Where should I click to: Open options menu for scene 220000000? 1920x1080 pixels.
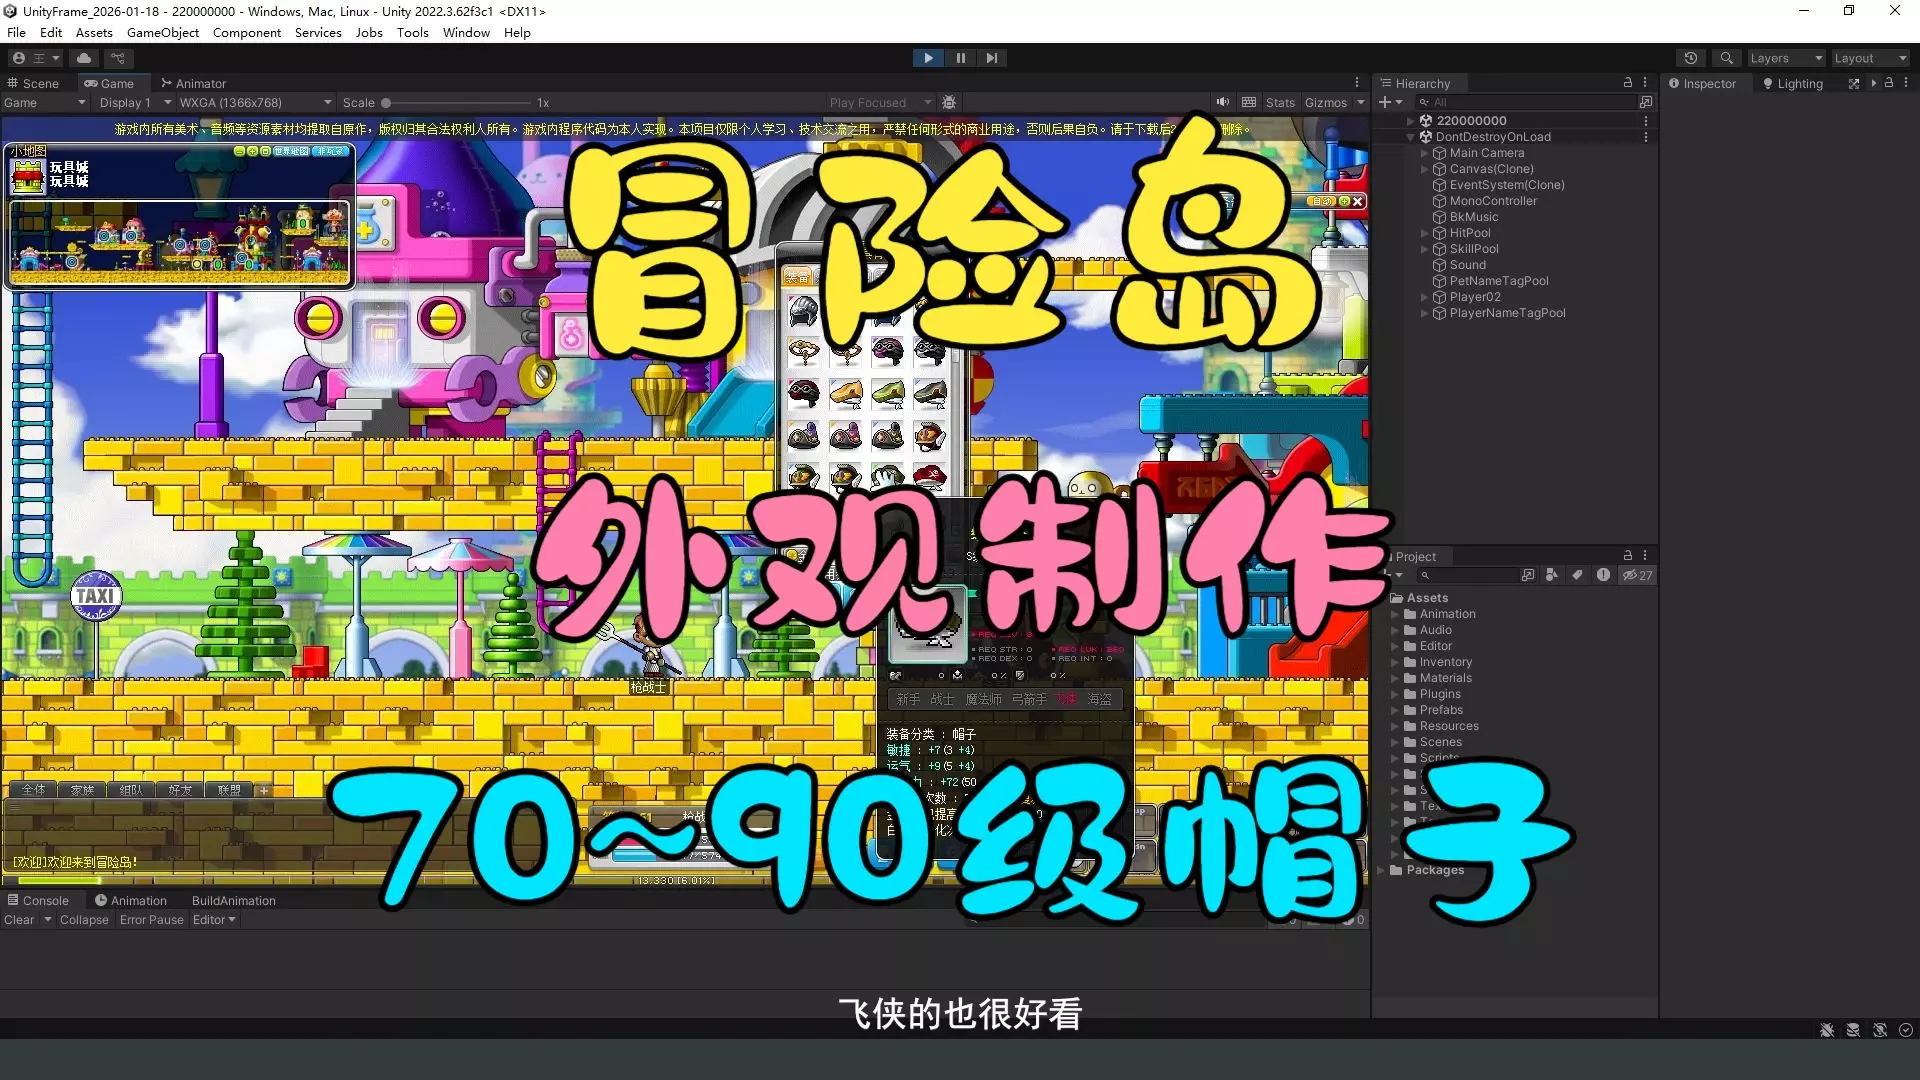[1646, 121]
